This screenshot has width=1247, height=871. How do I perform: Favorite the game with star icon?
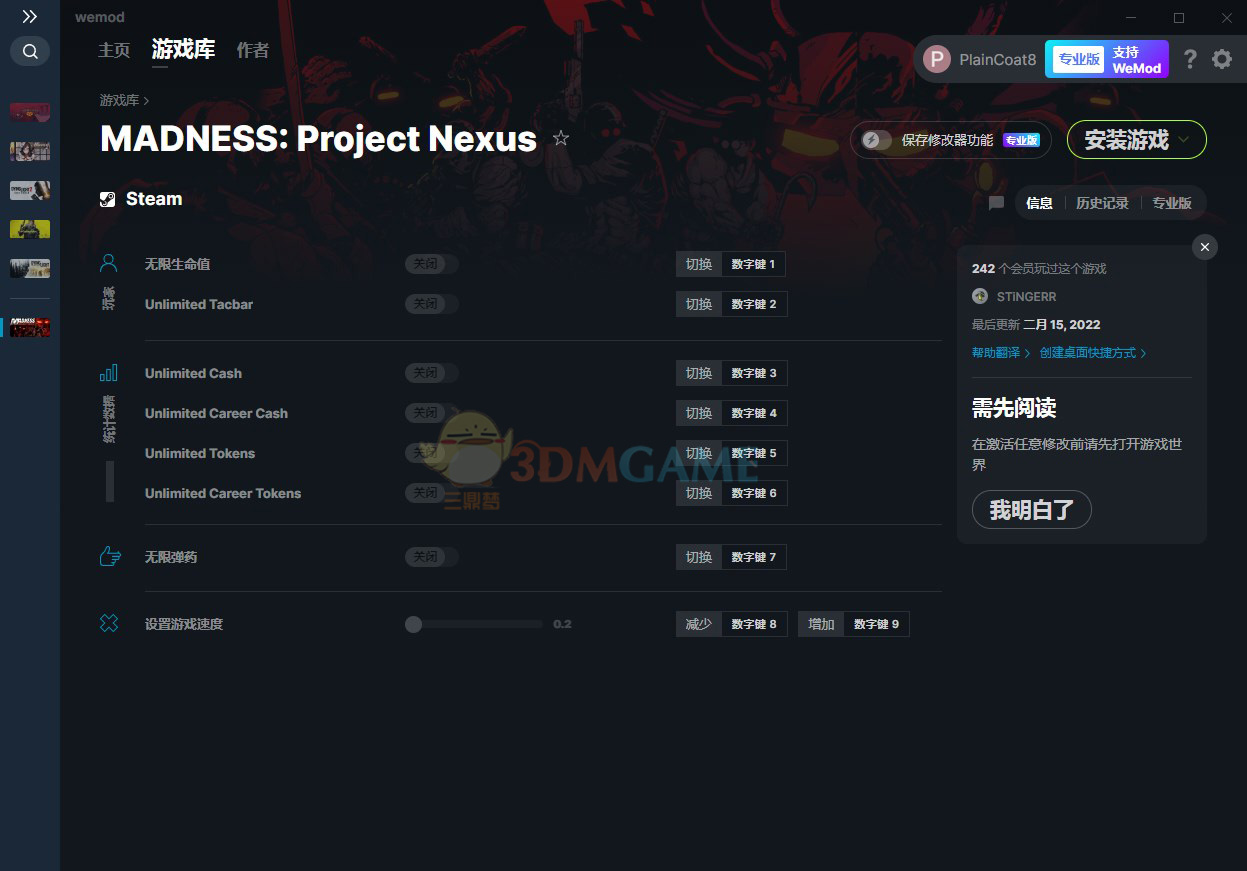(x=561, y=138)
